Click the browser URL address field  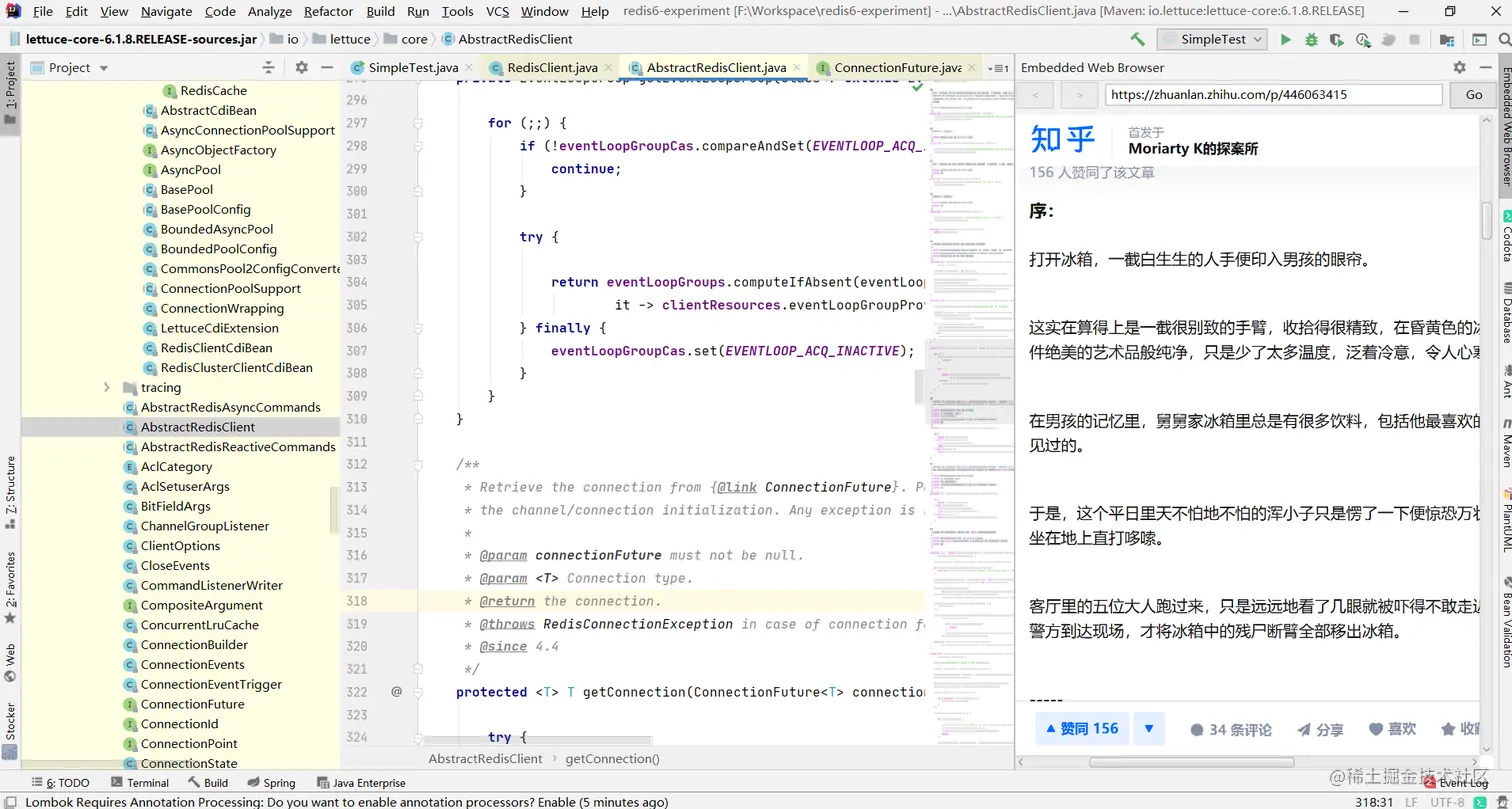pos(1273,94)
